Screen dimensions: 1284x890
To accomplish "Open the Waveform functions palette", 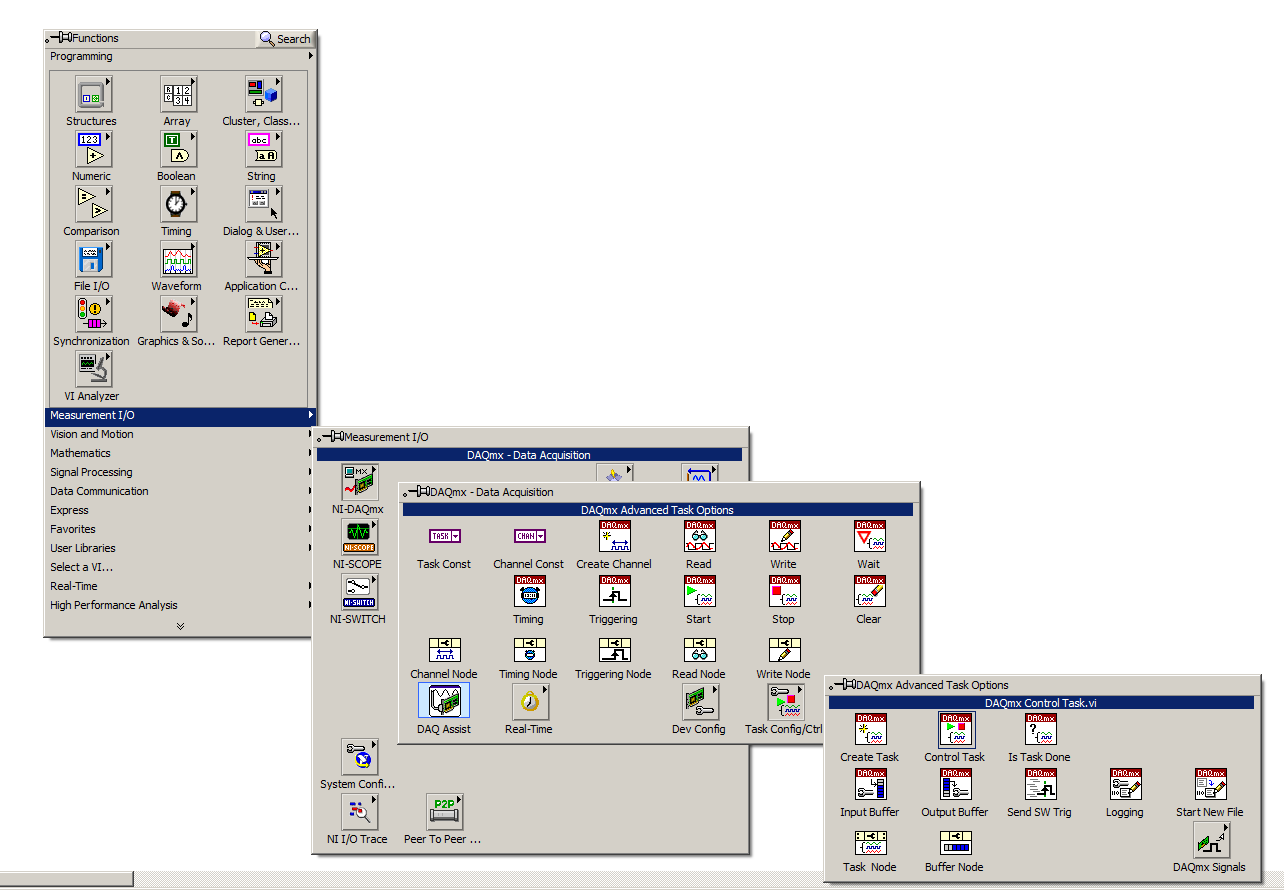I will 178,259.
